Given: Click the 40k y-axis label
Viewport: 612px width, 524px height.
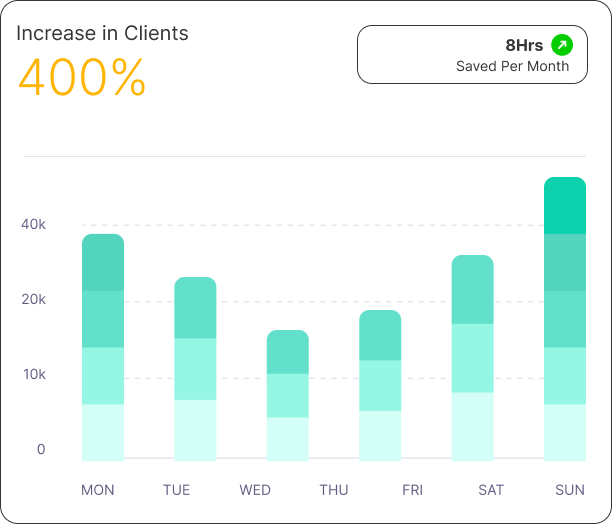Looking at the screenshot, I should click(34, 224).
